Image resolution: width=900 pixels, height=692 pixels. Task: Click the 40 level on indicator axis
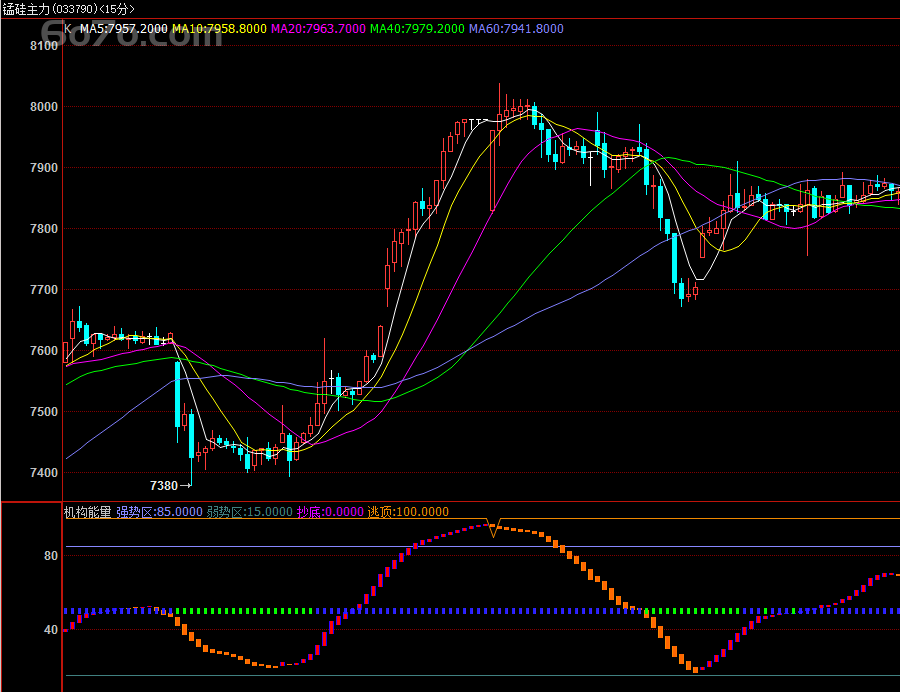pyautogui.click(x=51, y=630)
